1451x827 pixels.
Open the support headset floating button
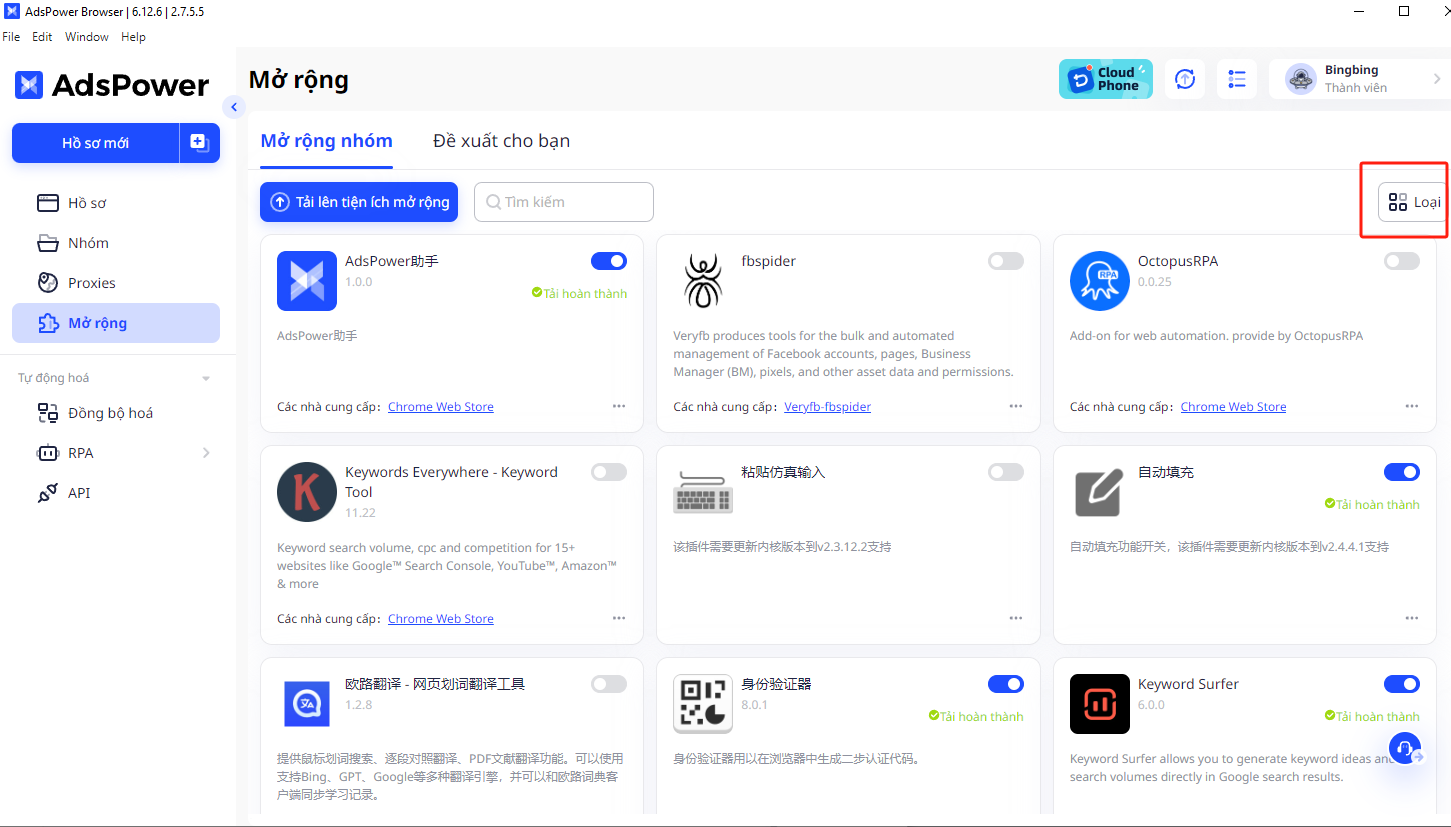pyautogui.click(x=1406, y=749)
